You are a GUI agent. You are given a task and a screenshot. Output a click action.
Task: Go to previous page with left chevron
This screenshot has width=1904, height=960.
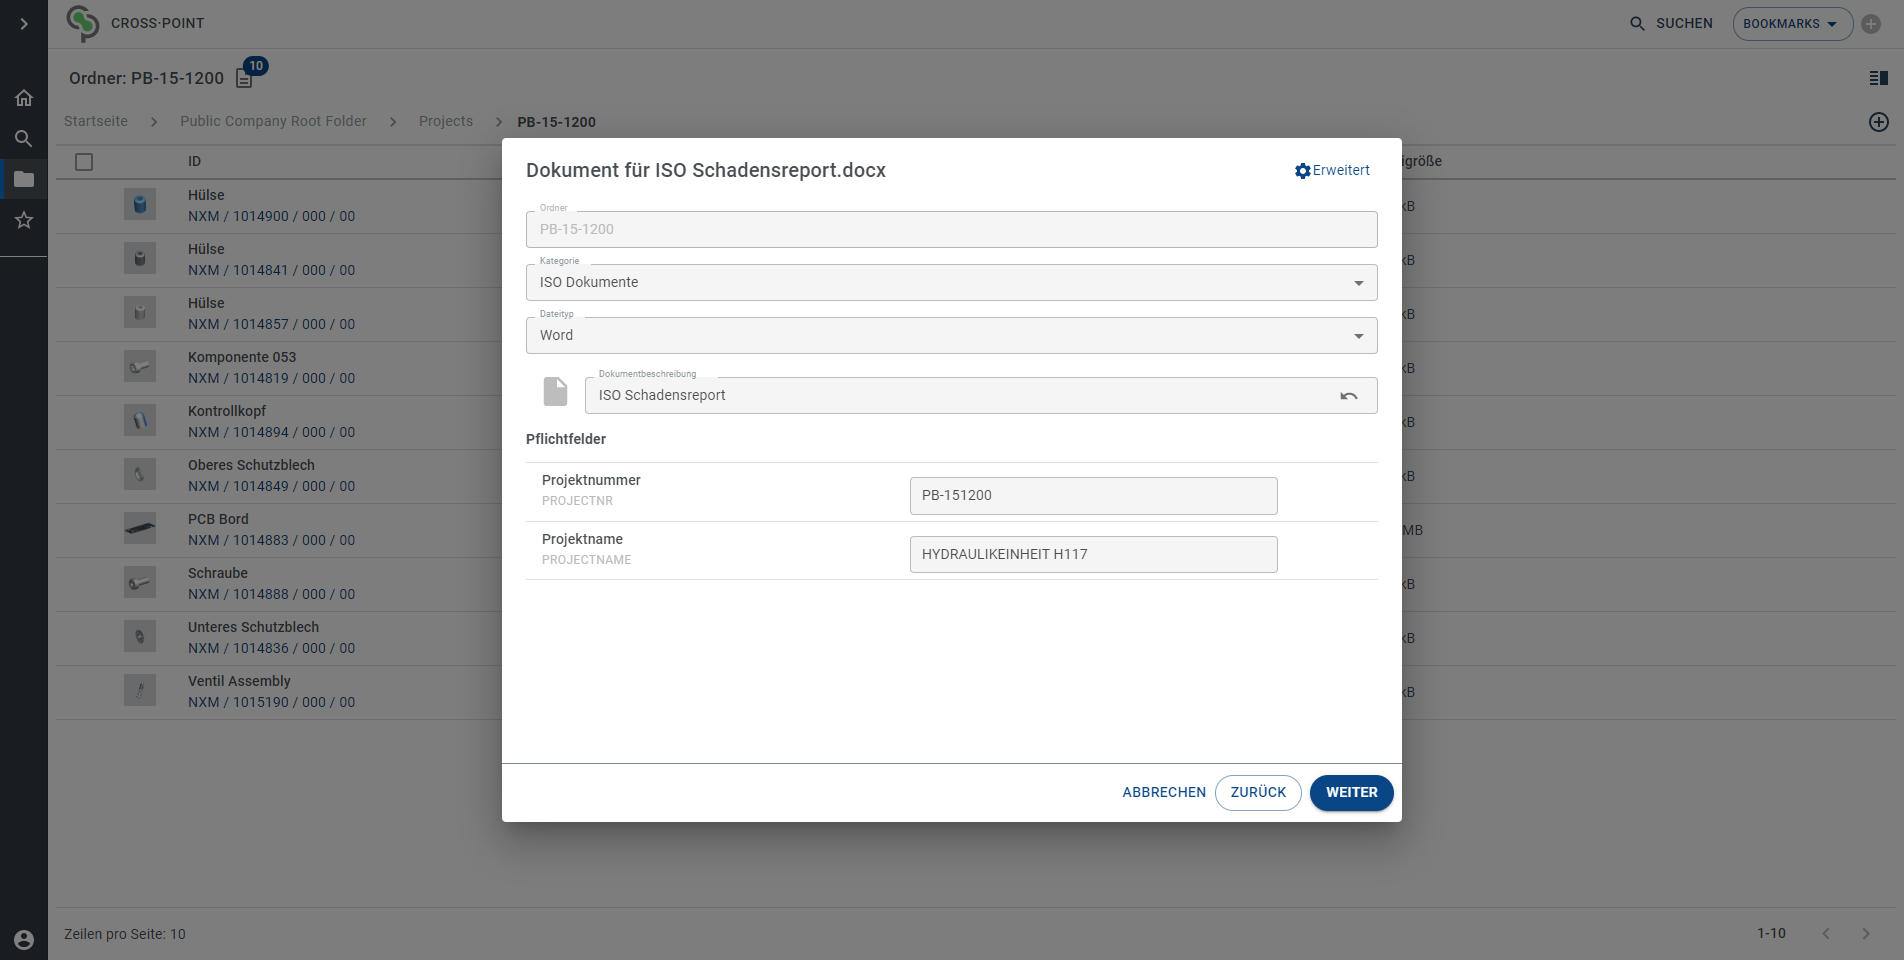pos(1826,933)
